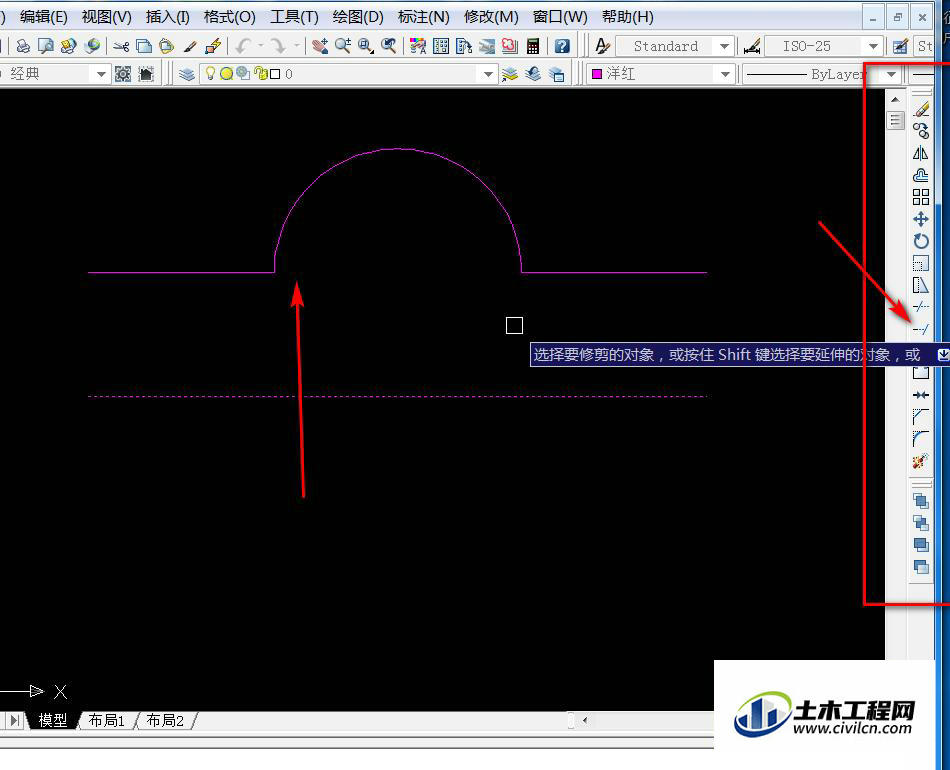950x770 pixels.
Task: Open the 编辑(E) menu
Action: click(x=44, y=17)
